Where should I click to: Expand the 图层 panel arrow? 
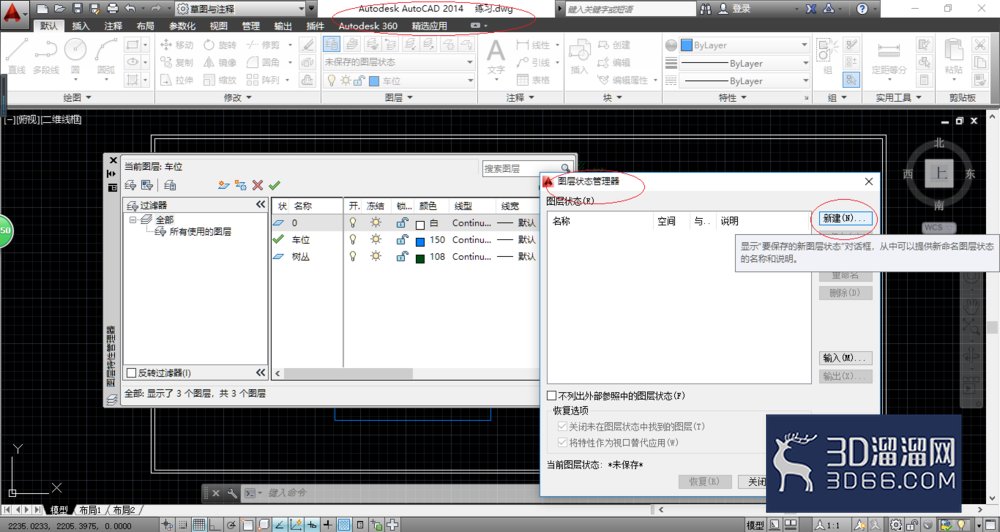click(x=410, y=98)
